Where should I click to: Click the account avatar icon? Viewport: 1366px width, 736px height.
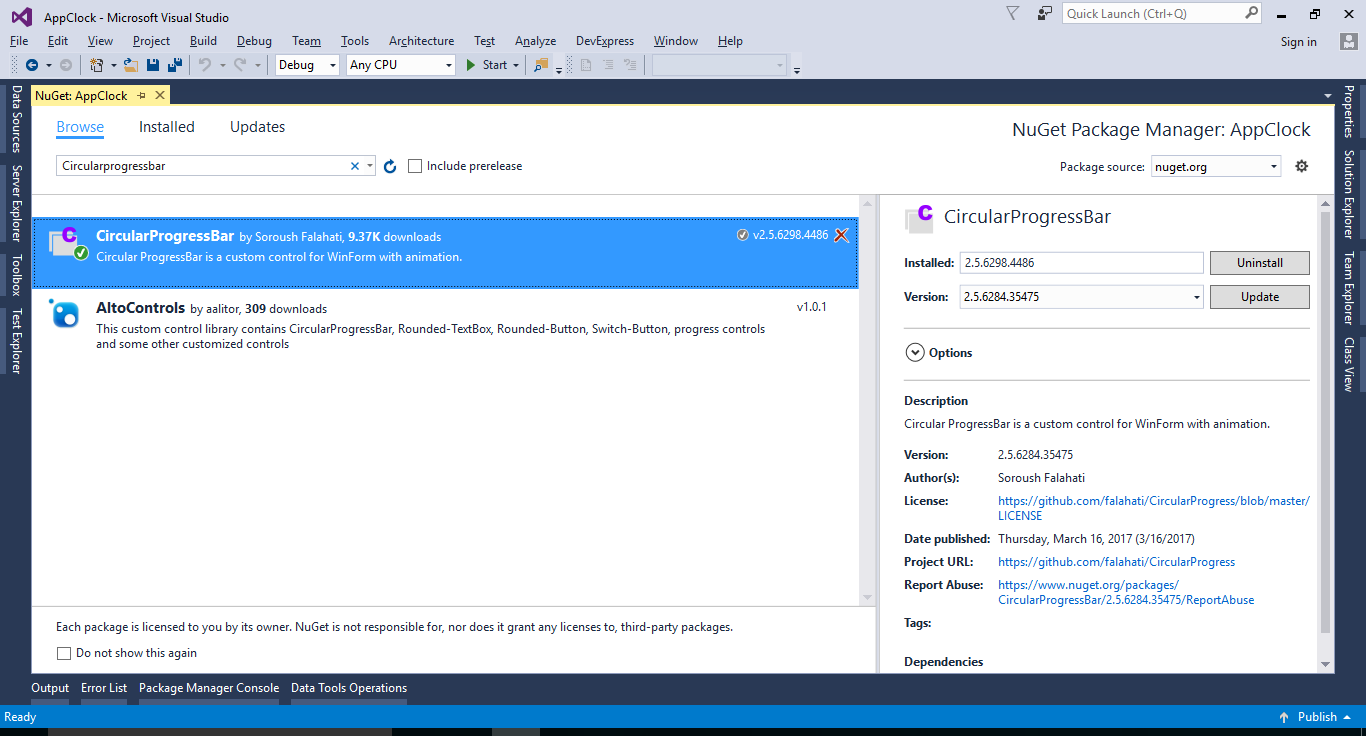pos(1348,41)
